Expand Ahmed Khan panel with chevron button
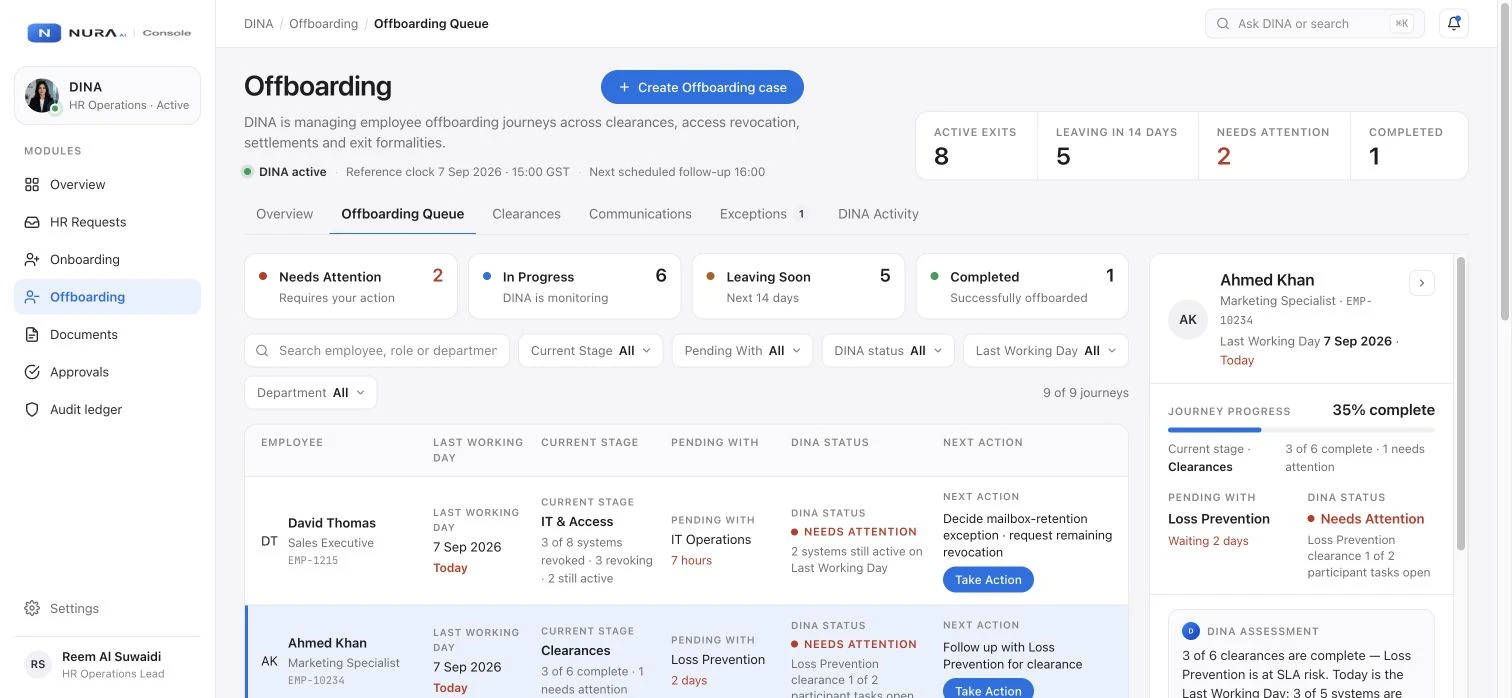 pos(1422,283)
